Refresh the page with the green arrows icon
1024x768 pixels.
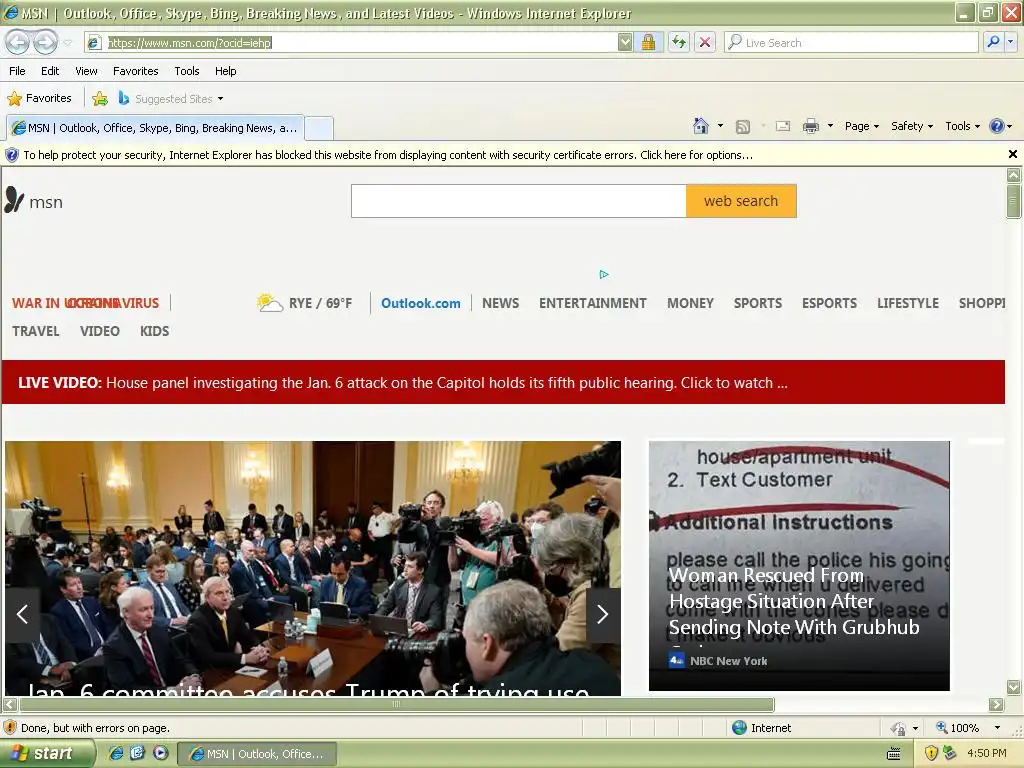point(679,42)
